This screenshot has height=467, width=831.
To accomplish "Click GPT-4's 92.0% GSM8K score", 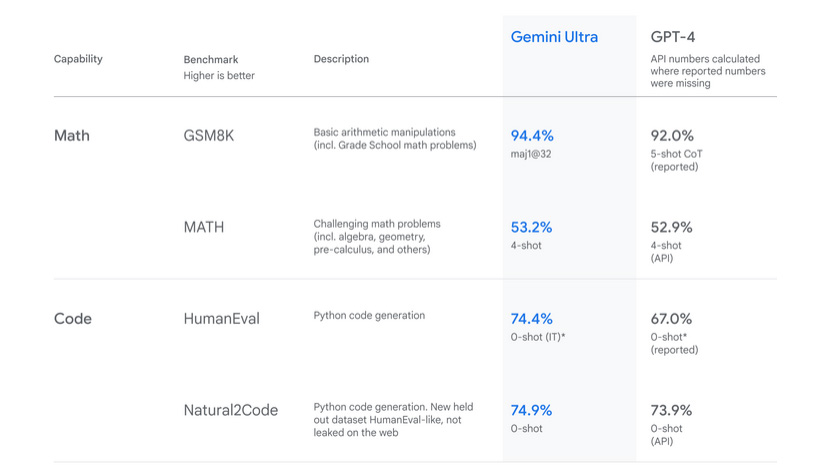I will point(672,135).
